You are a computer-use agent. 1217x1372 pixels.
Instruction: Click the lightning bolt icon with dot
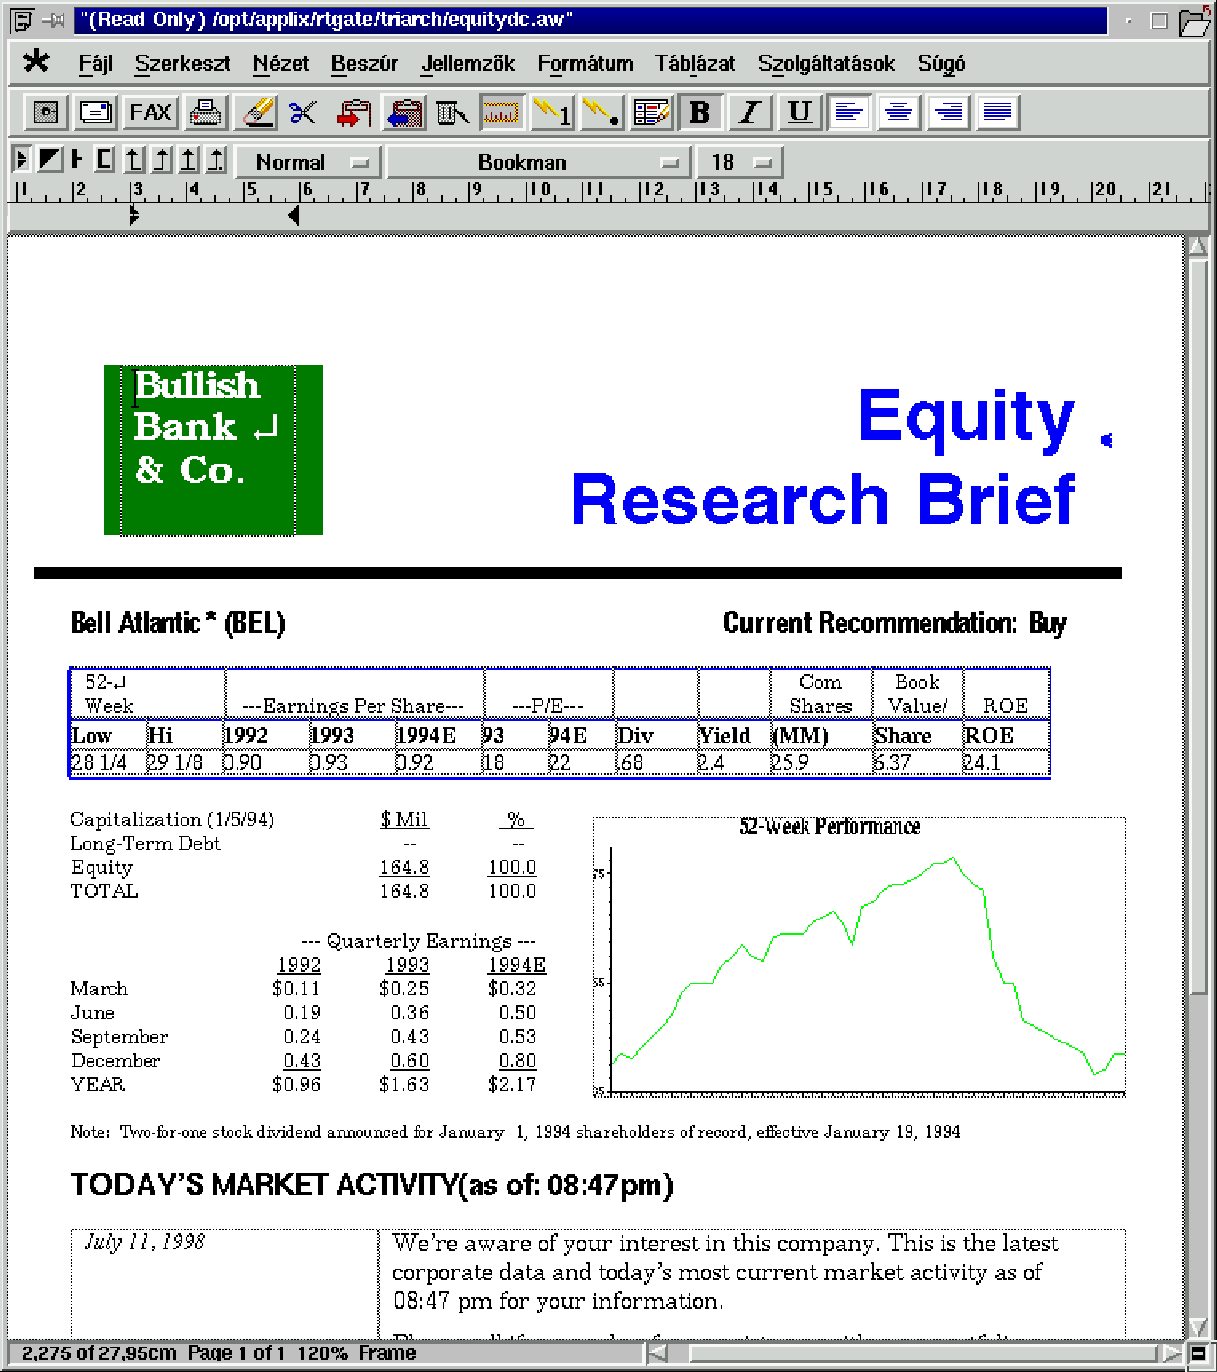tap(601, 112)
